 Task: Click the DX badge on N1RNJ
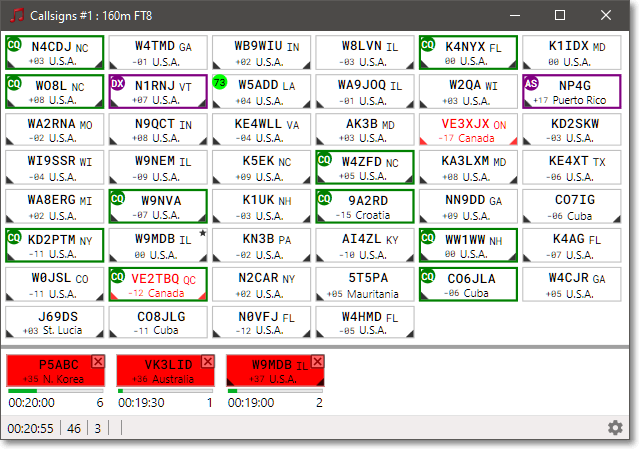tap(118, 83)
